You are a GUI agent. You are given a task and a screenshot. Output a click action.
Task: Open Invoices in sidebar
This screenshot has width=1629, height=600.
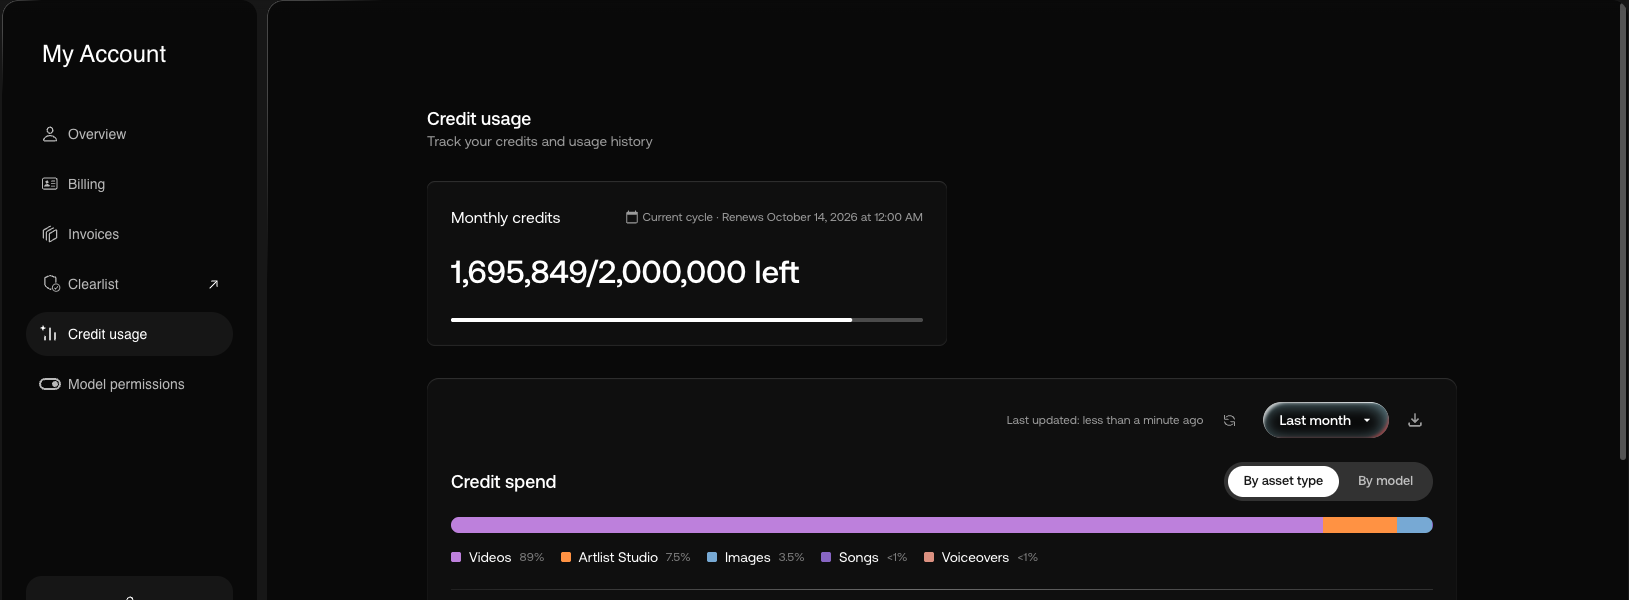[x=129, y=234]
